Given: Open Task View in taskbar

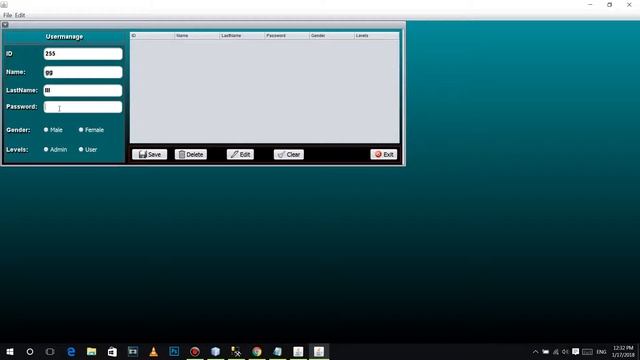Looking at the screenshot, I should click(x=50, y=351).
